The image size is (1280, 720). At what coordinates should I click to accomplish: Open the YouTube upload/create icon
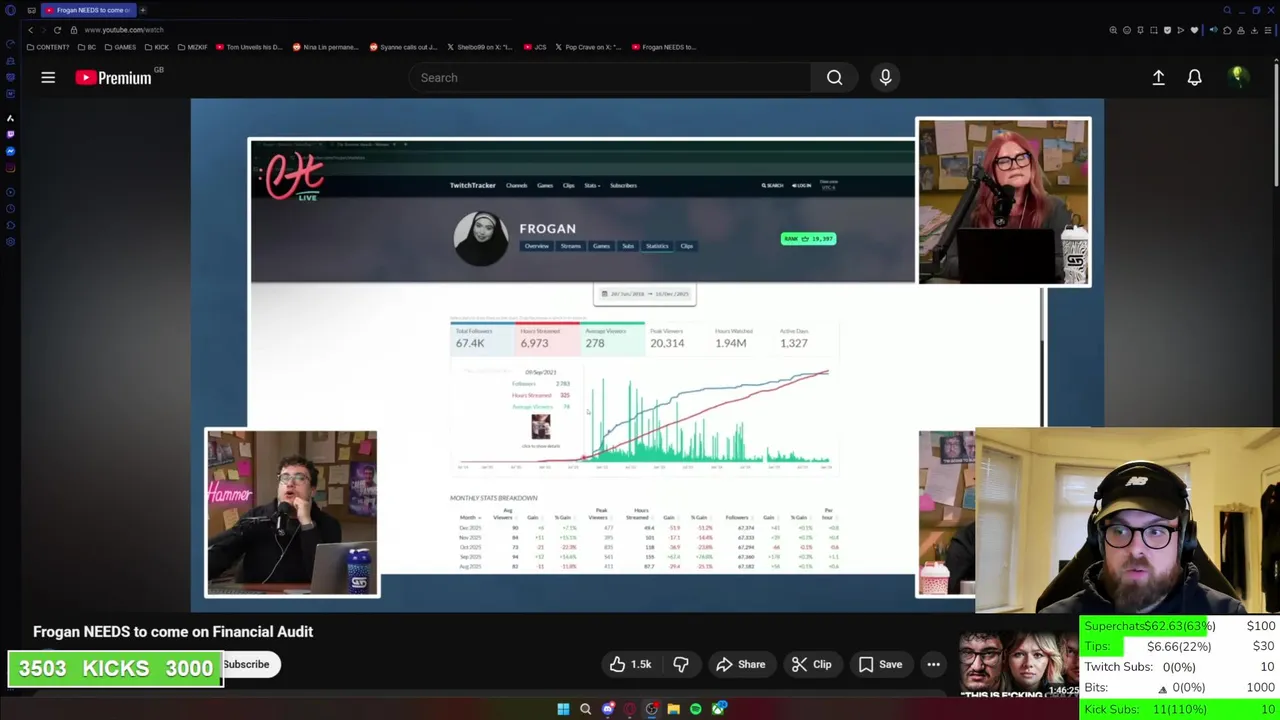point(1158,77)
